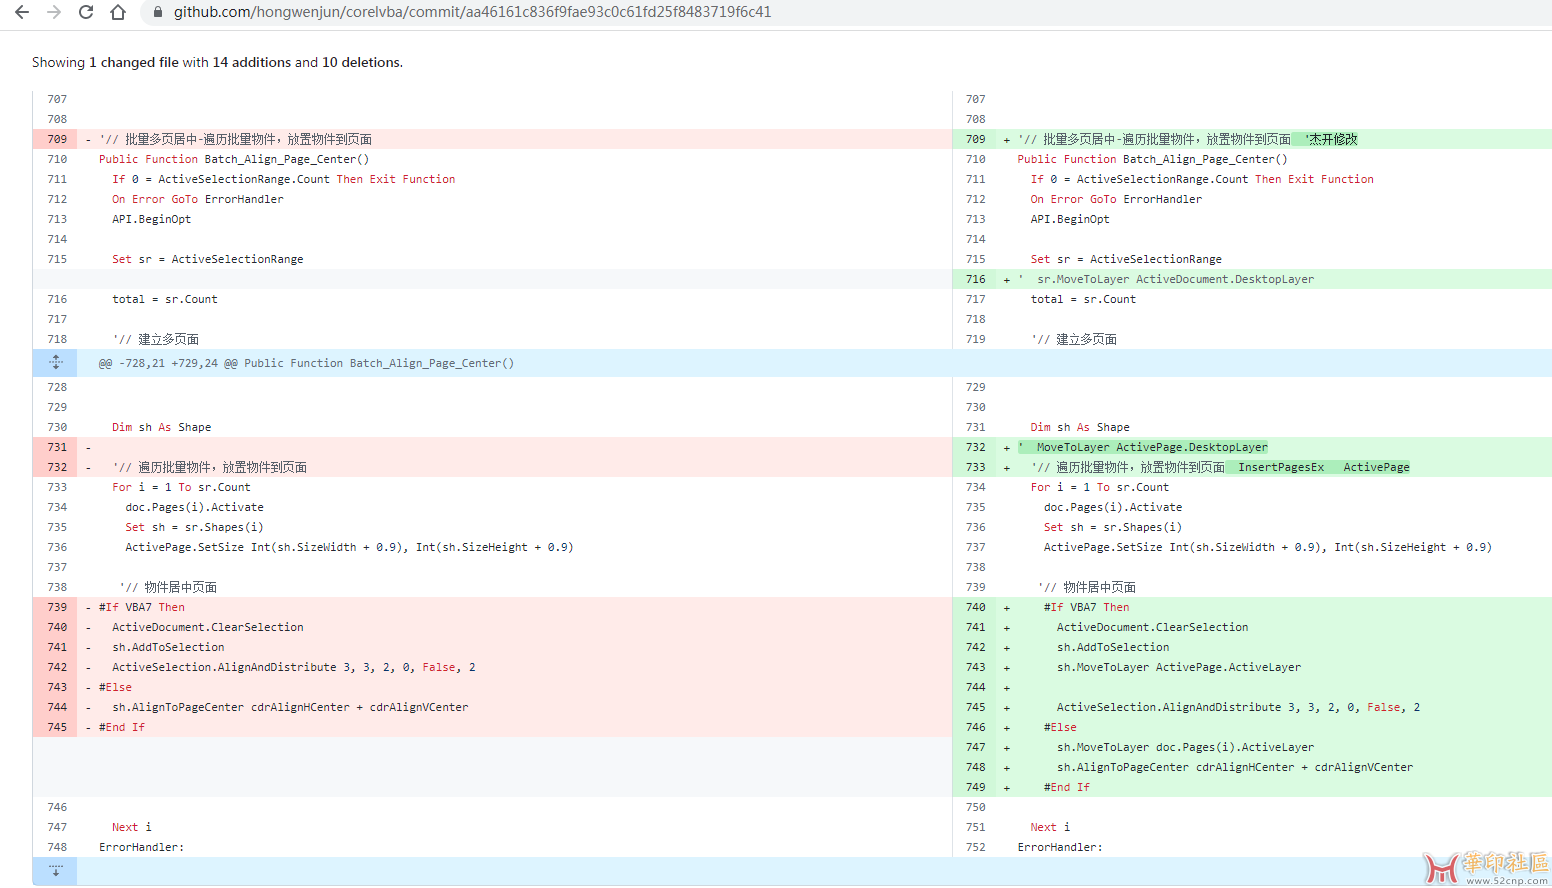Reload the GitHub commit page
The image size is (1552, 888).
tap(86, 12)
